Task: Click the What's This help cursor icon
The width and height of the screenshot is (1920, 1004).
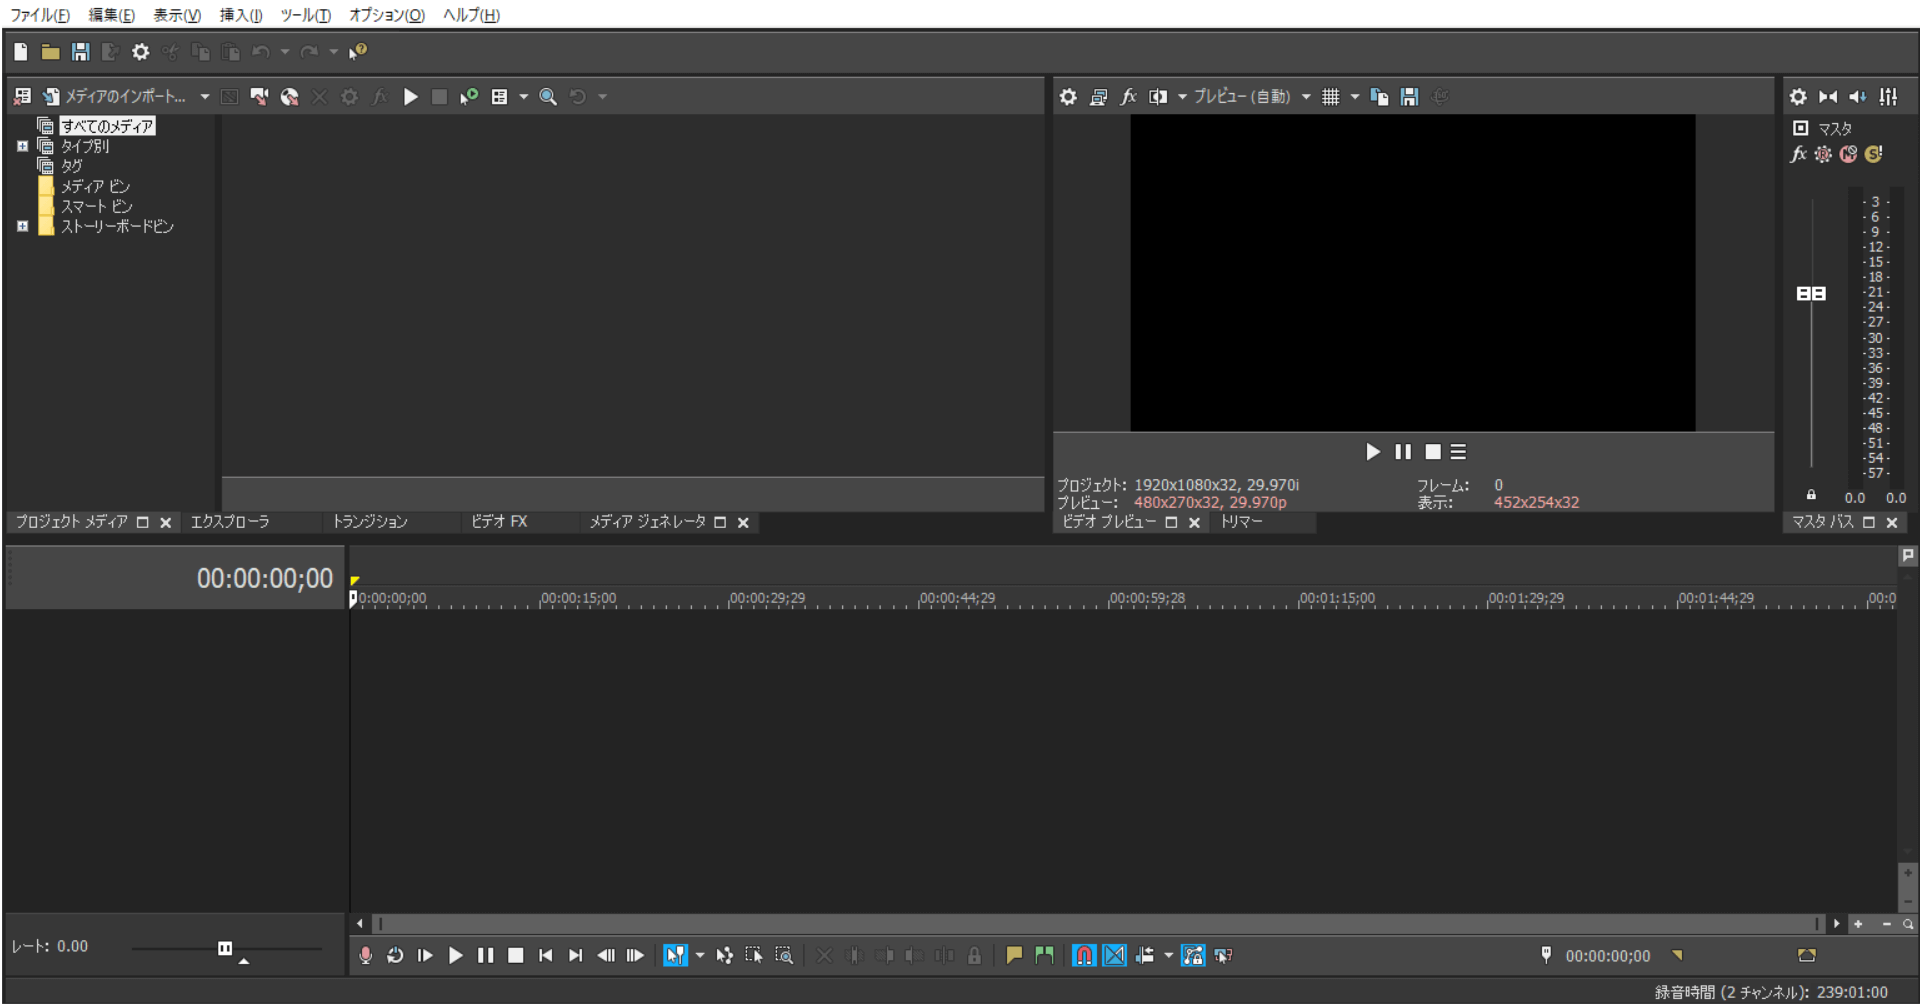Action: click(x=358, y=52)
